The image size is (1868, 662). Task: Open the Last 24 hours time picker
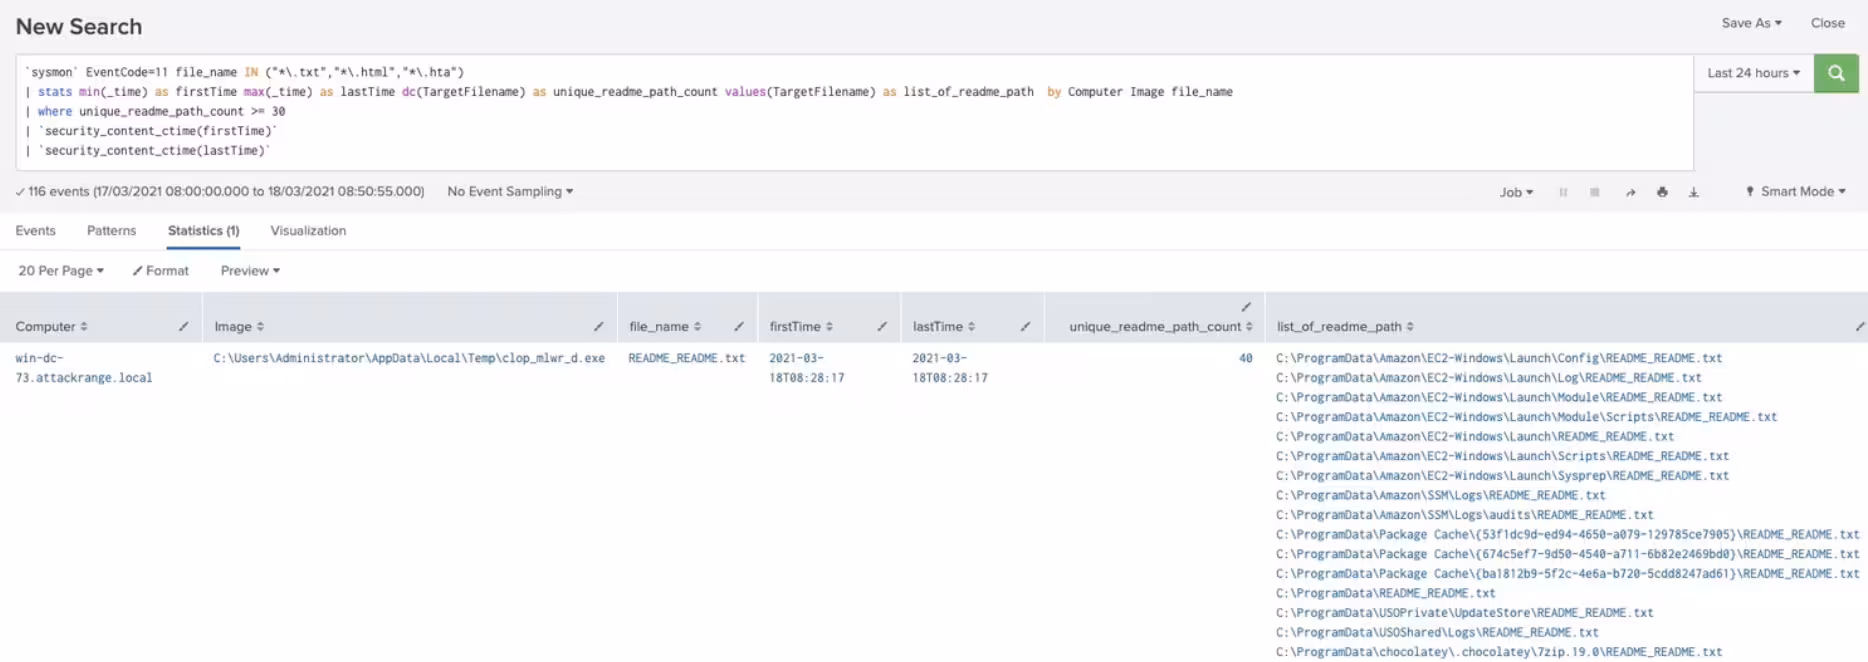(1753, 73)
